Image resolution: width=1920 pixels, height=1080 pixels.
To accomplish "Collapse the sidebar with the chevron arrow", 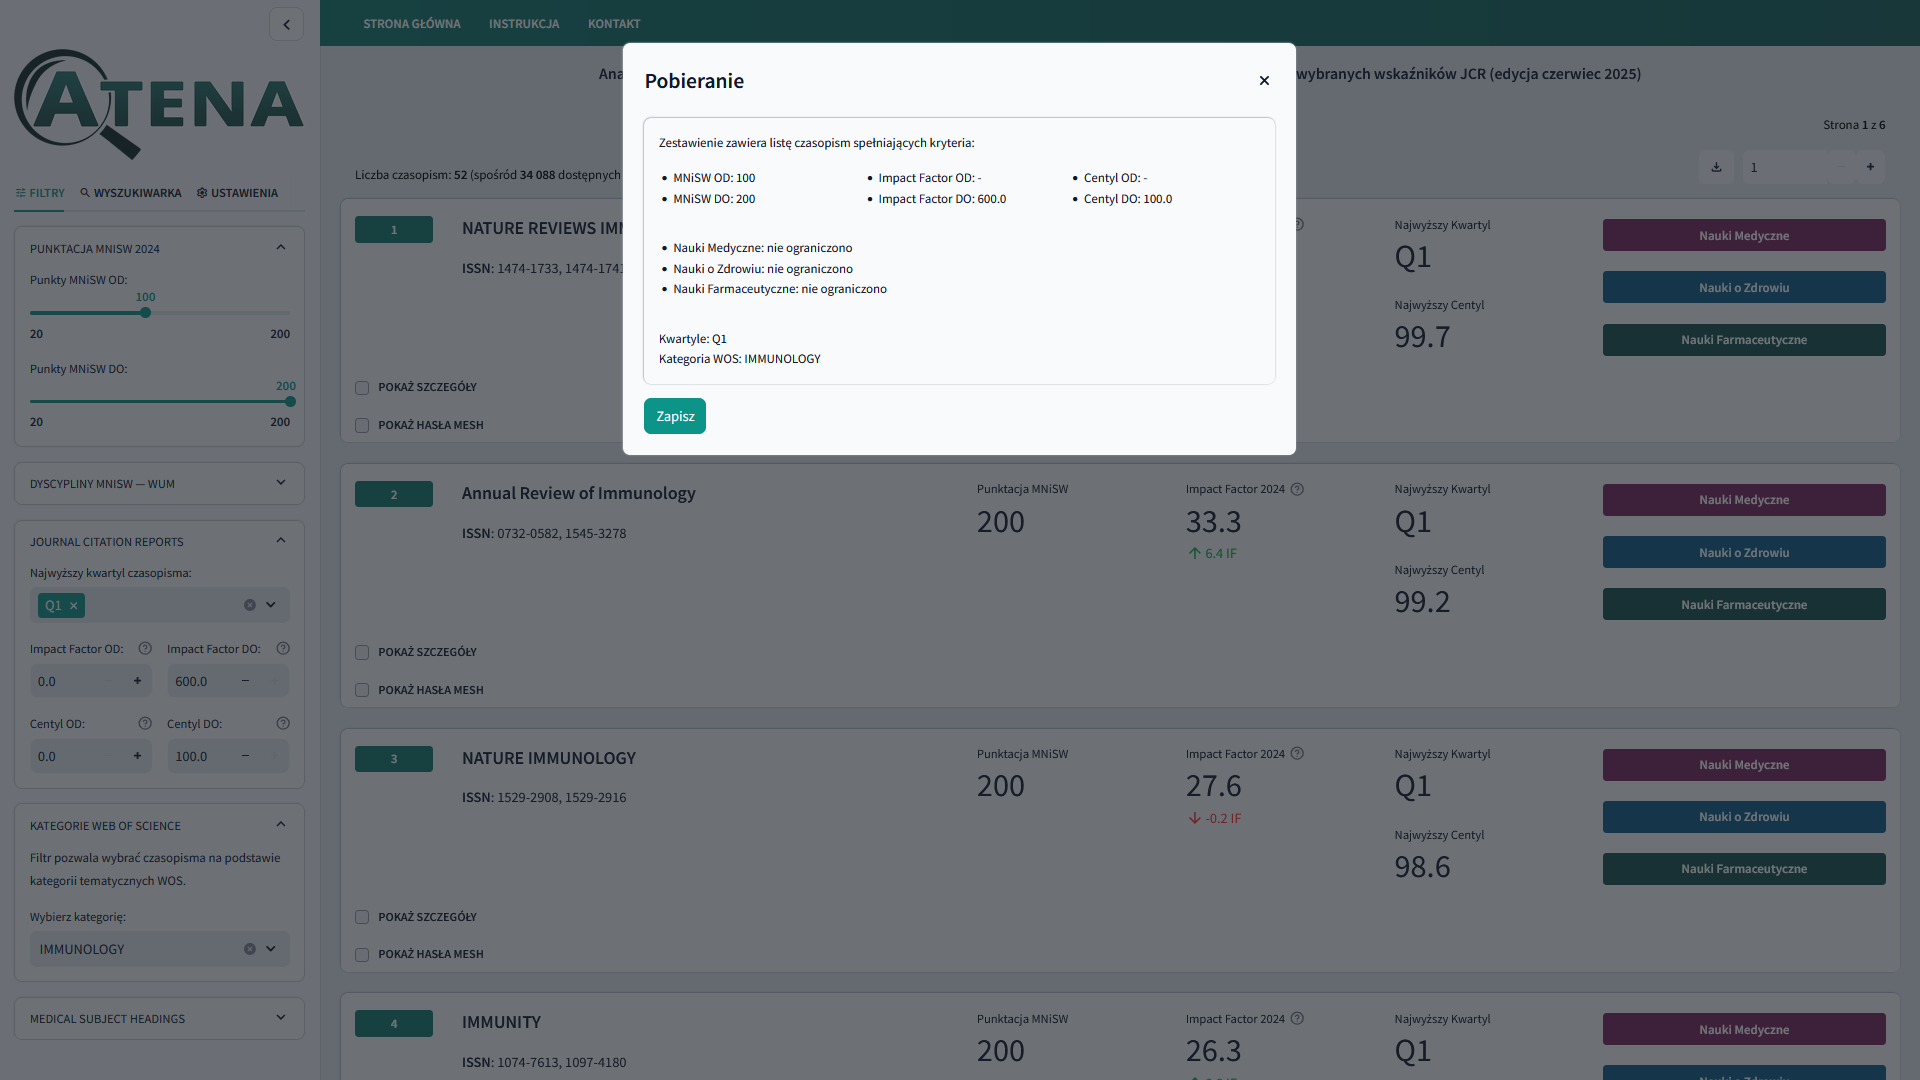I will [286, 24].
